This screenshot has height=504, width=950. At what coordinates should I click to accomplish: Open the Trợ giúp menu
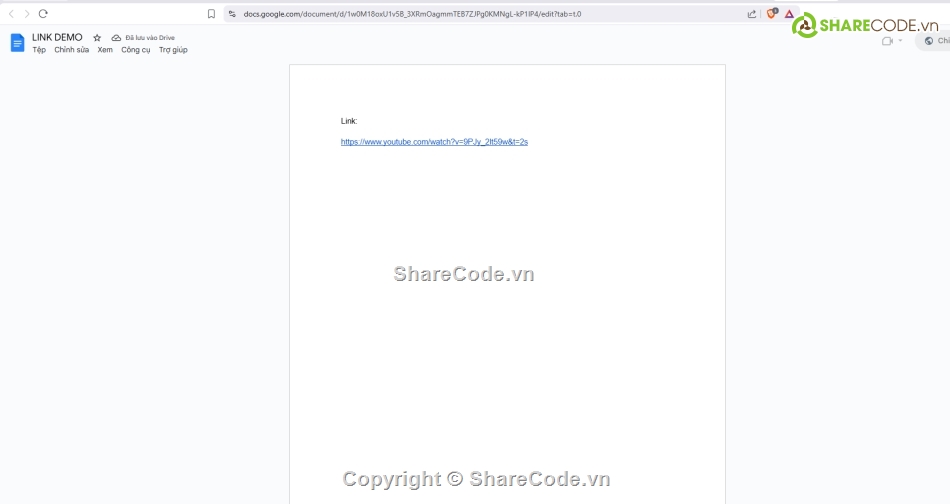(173, 50)
